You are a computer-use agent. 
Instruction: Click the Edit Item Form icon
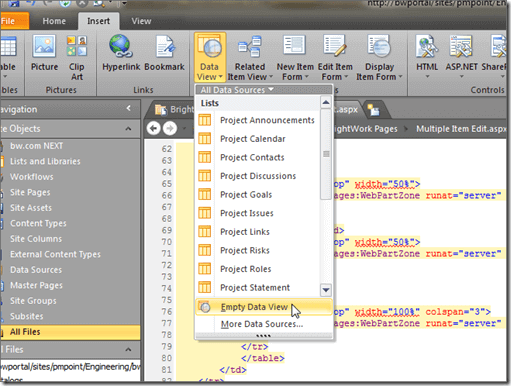tap(335, 46)
